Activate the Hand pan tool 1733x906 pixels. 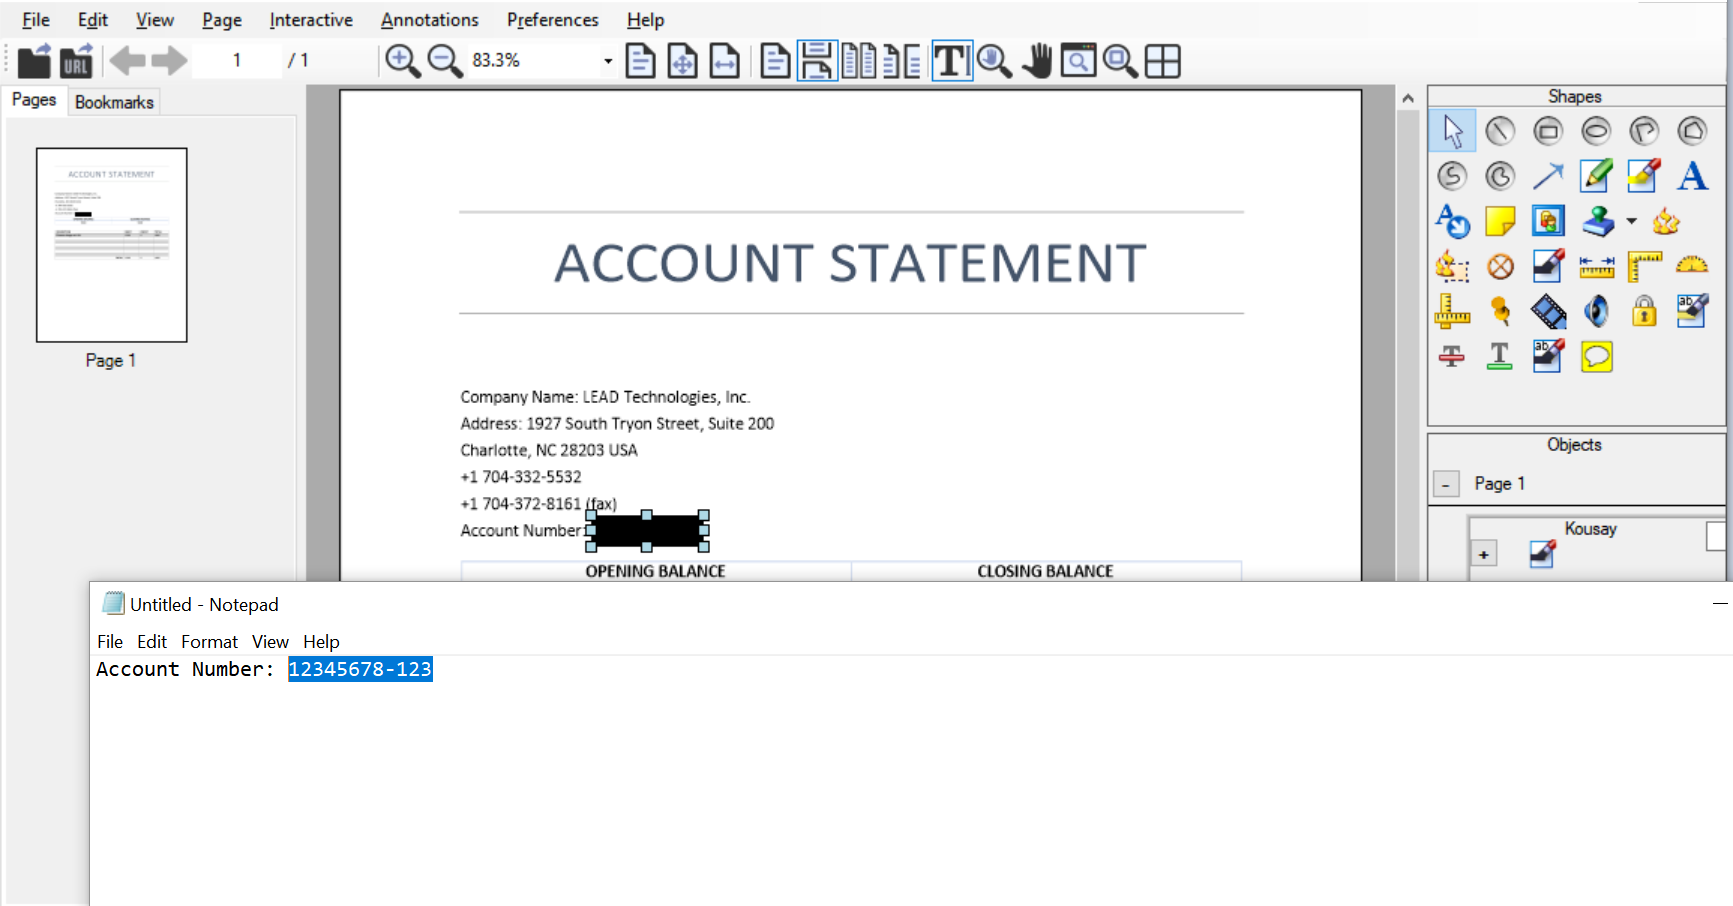(x=1036, y=61)
